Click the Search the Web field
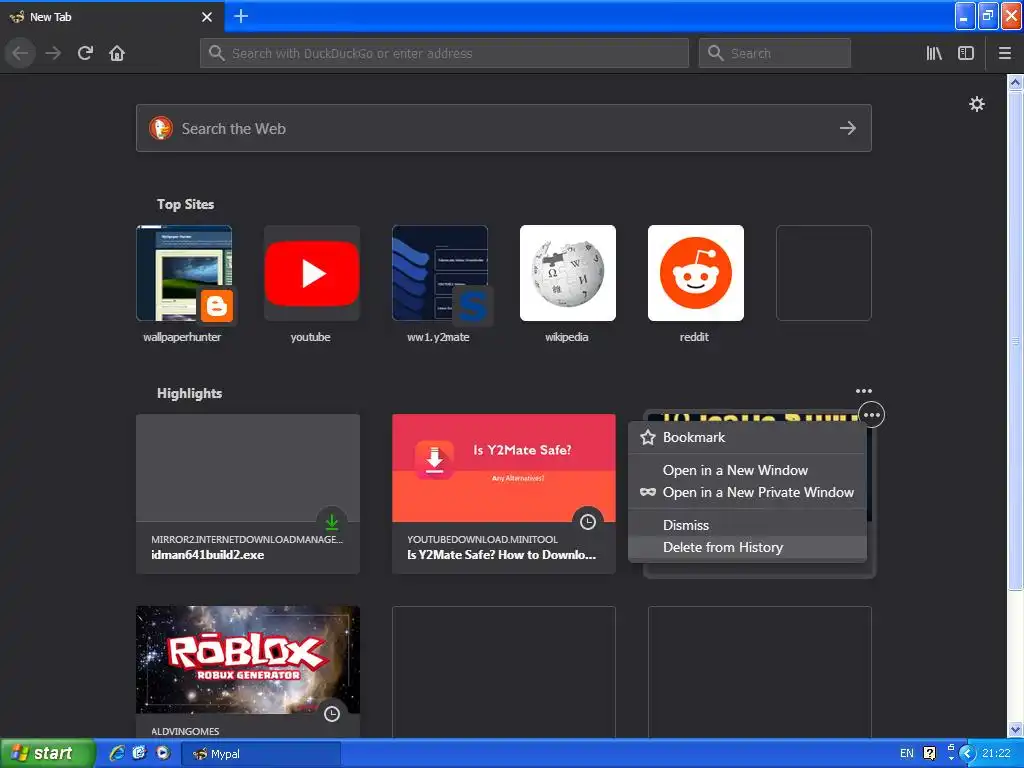The image size is (1024, 768). [504, 128]
